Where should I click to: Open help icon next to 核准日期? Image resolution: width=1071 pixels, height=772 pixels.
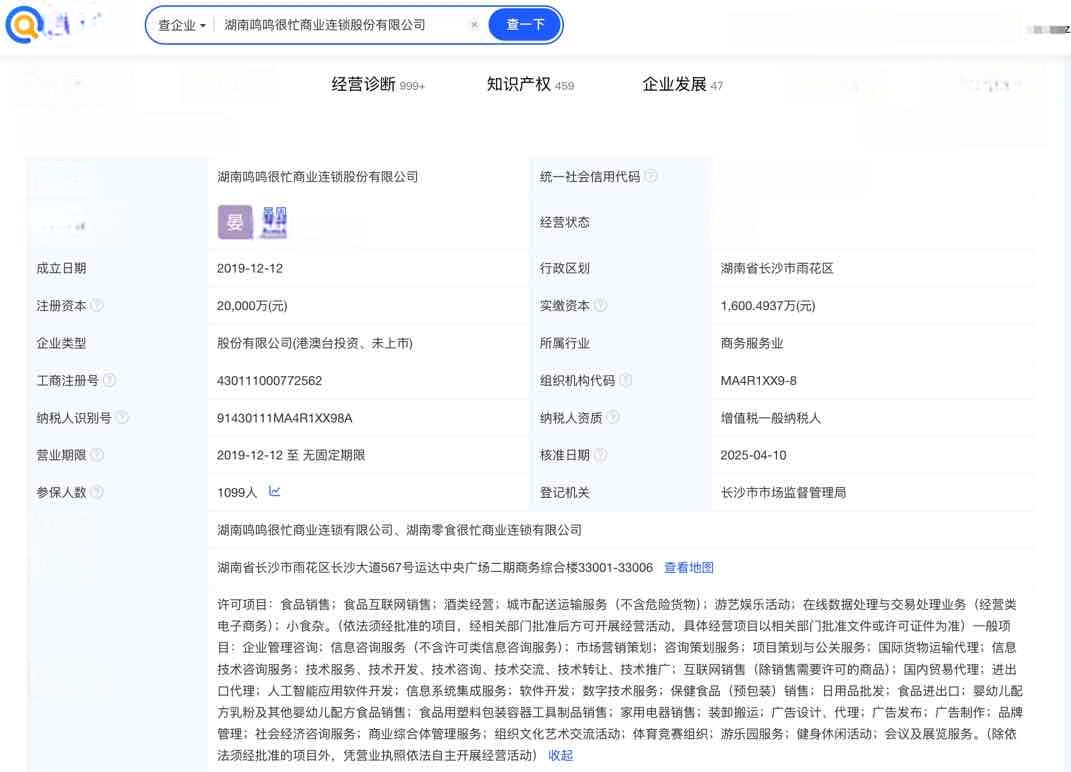click(x=600, y=454)
